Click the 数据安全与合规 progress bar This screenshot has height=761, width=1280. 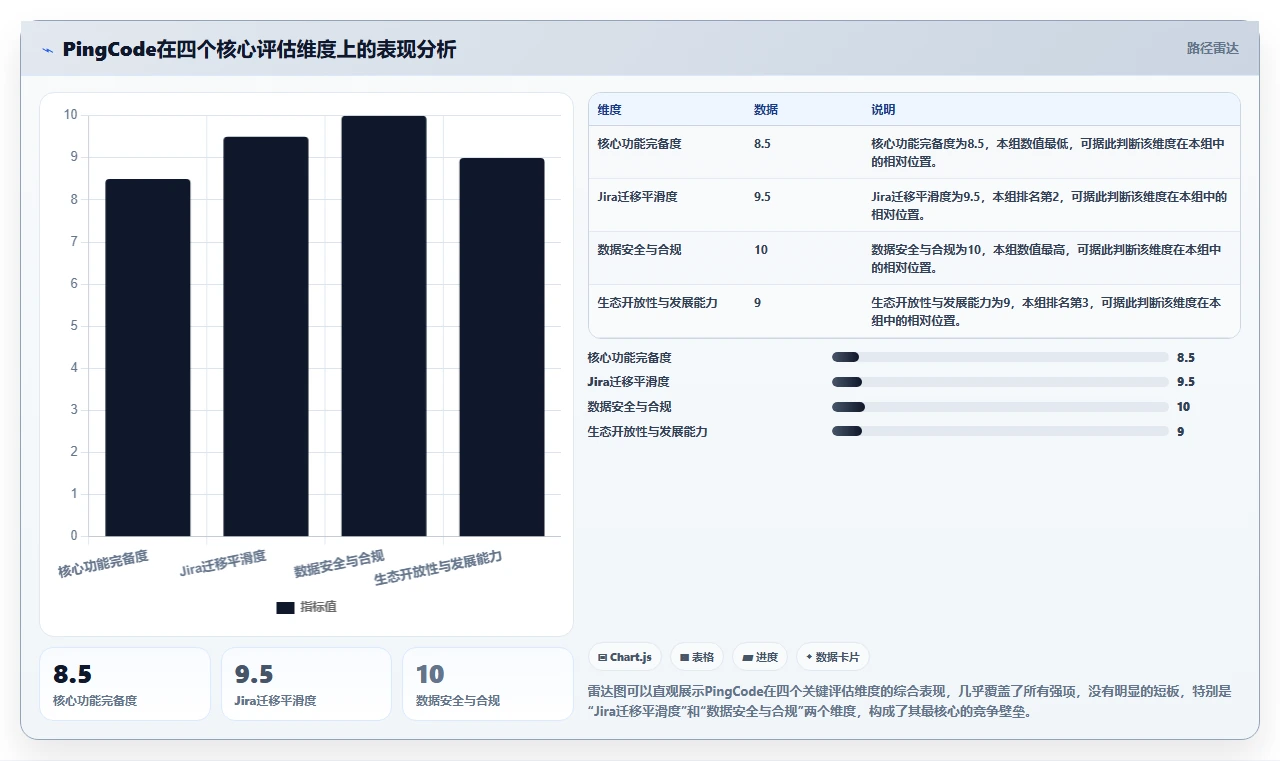1000,407
